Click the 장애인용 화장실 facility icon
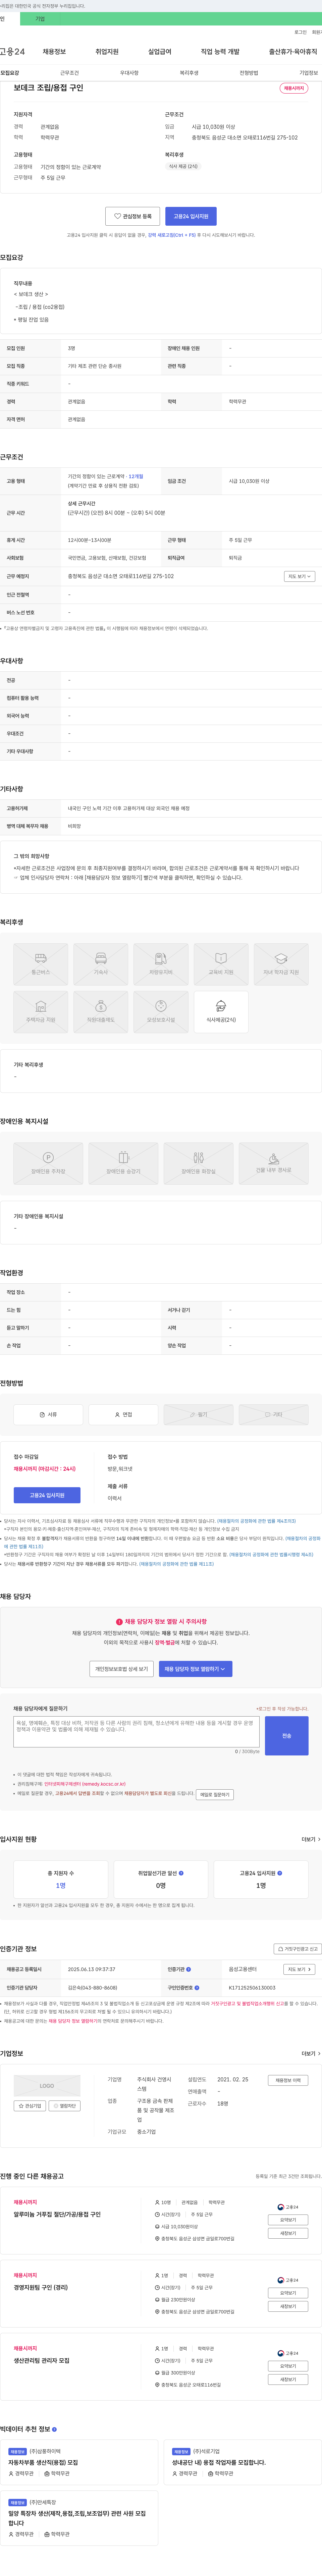Image resolution: width=322 pixels, height=2576 pixels. click(198, 1163)
